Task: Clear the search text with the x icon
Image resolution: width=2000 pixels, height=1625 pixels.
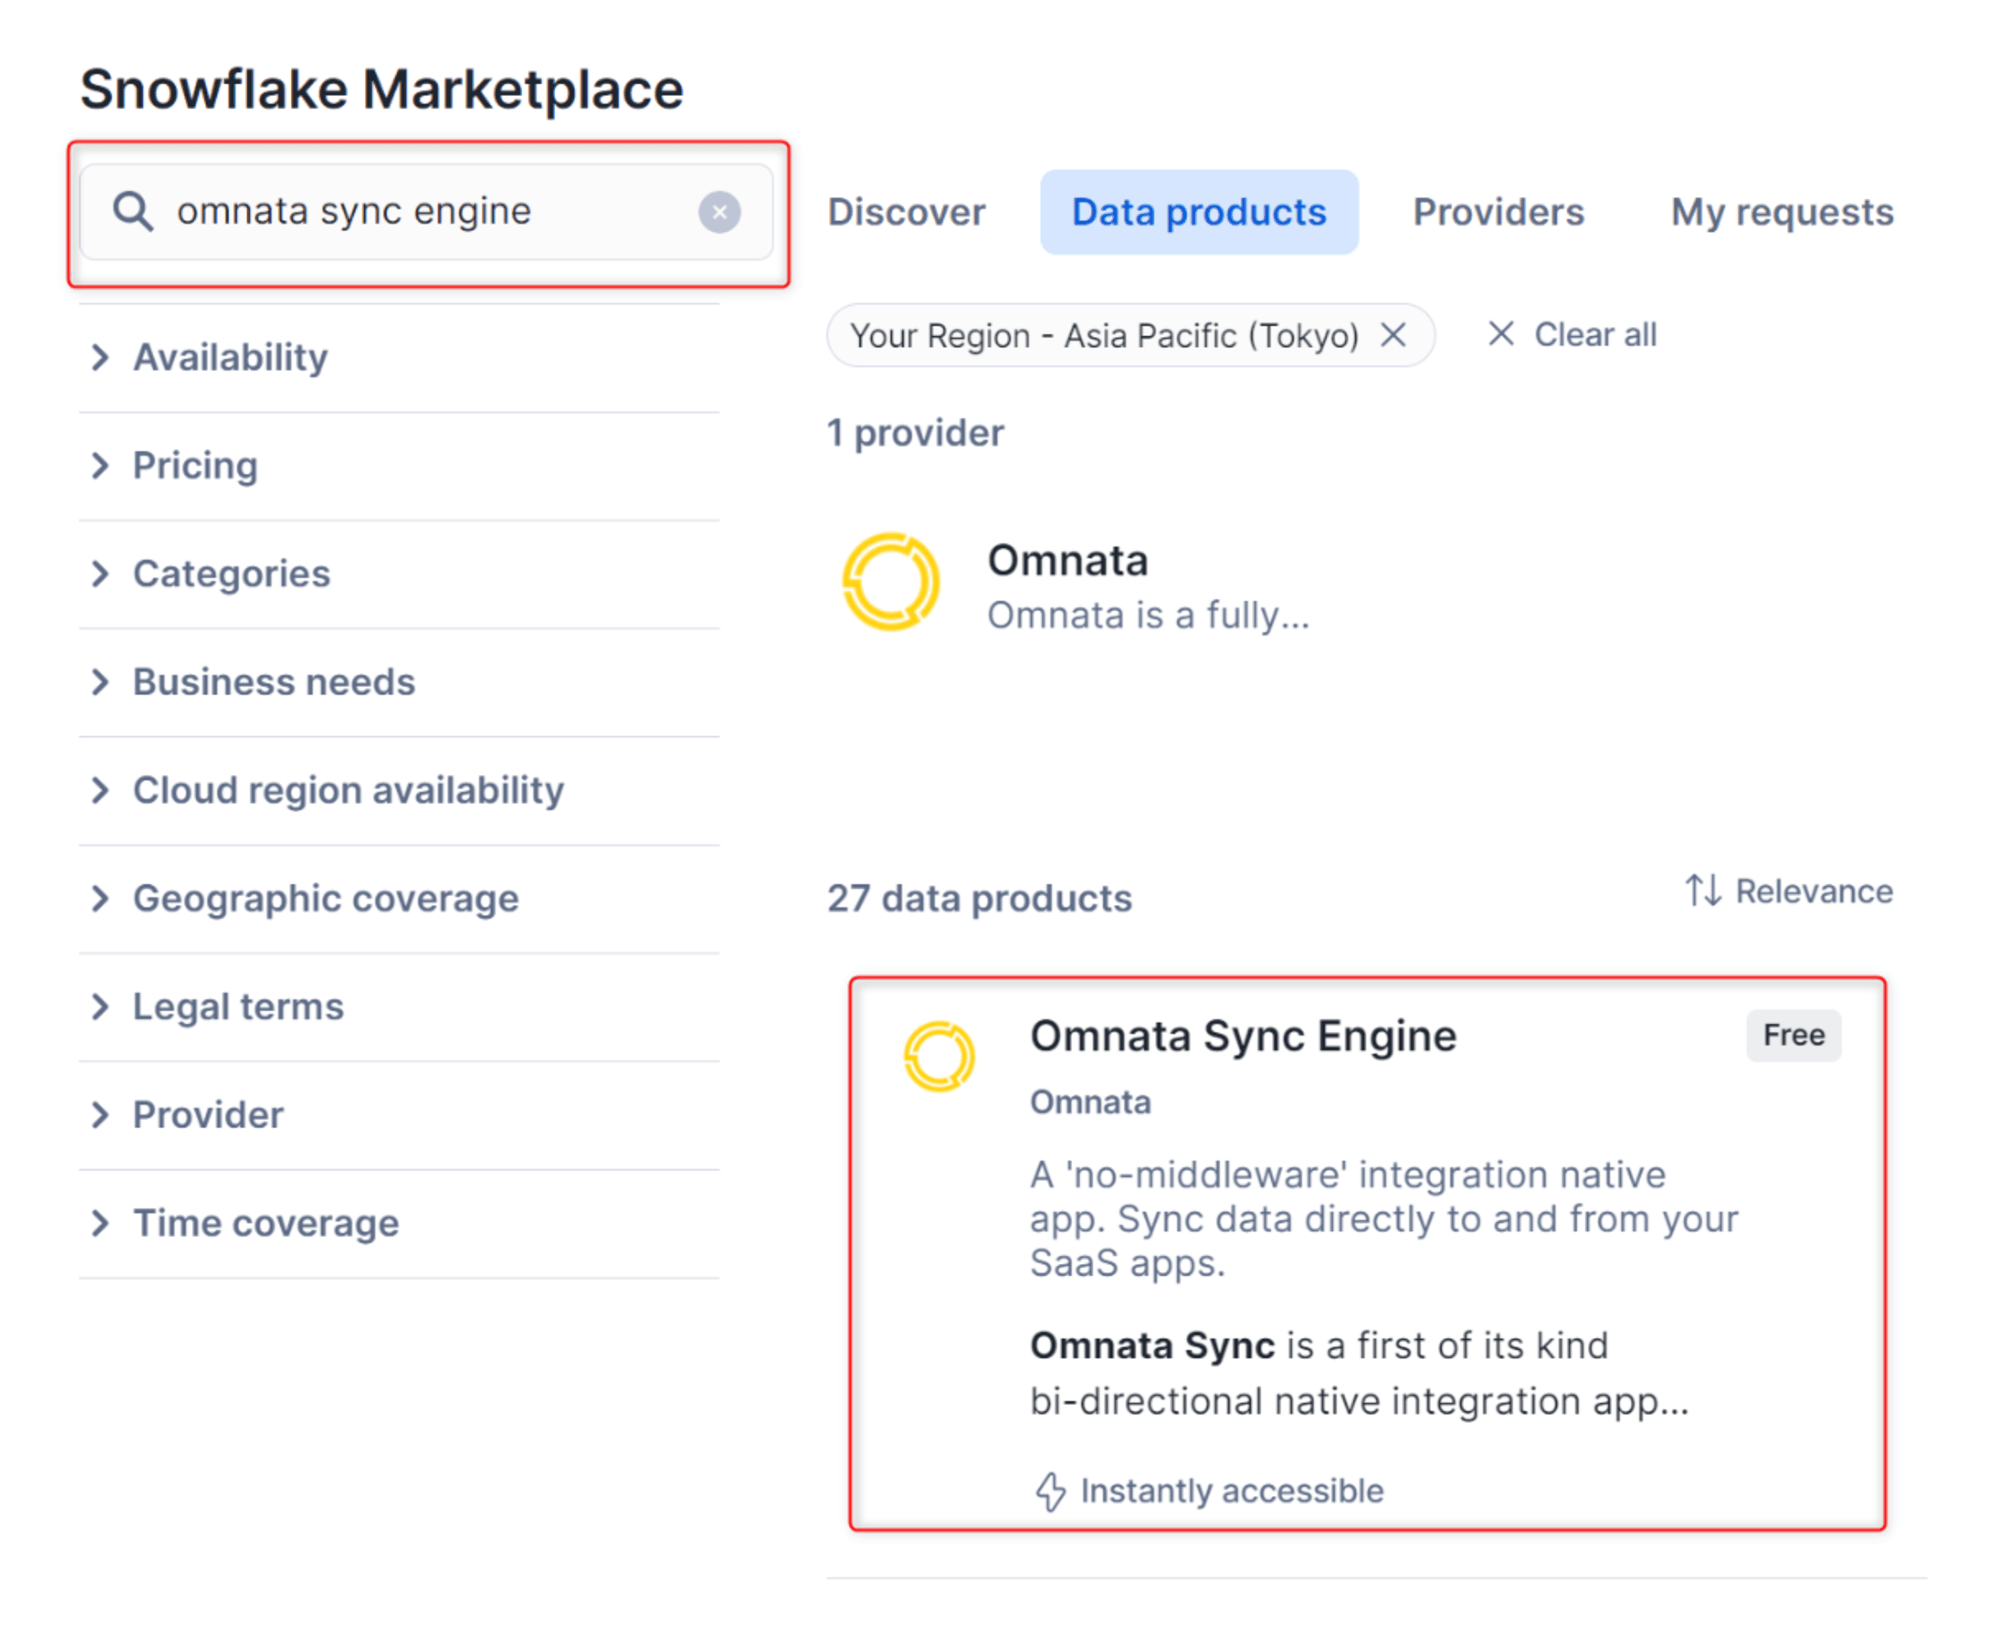Action: (x=719, y=212)
